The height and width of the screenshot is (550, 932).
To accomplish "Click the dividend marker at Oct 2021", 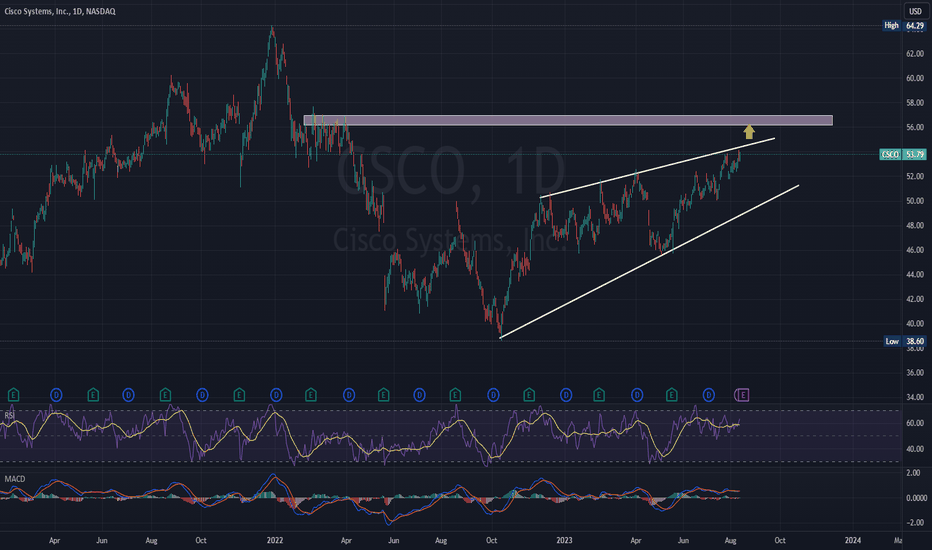I will (203, 394).
